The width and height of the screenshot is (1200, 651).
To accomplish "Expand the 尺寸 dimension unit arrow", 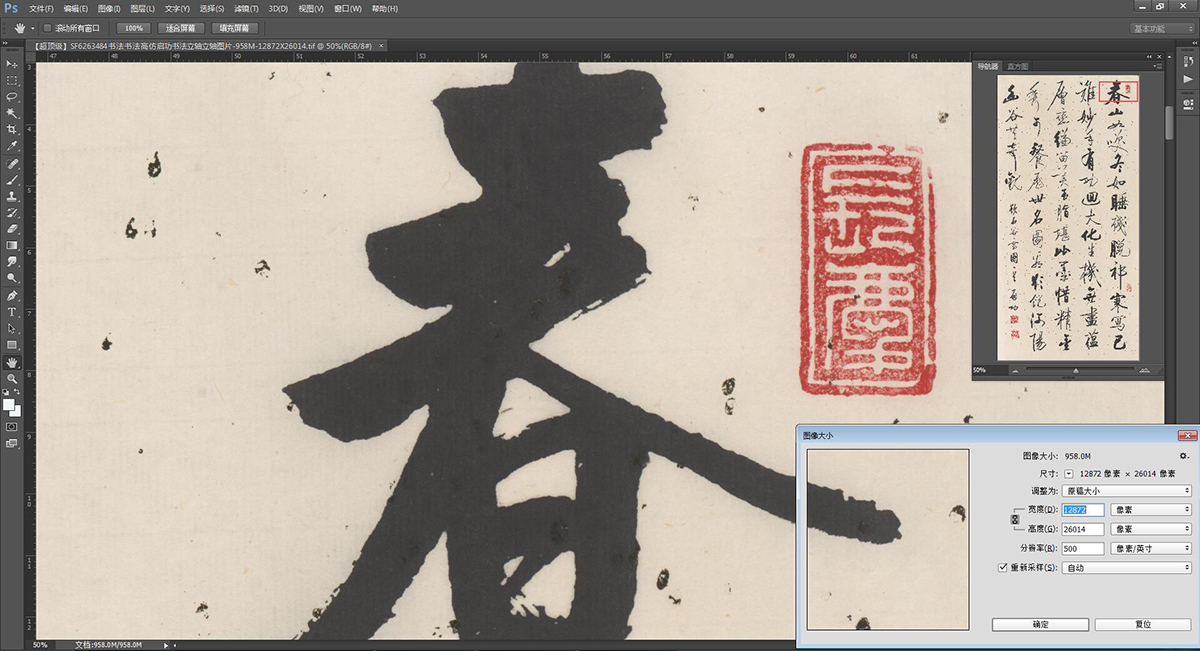I will (1068, 473).
